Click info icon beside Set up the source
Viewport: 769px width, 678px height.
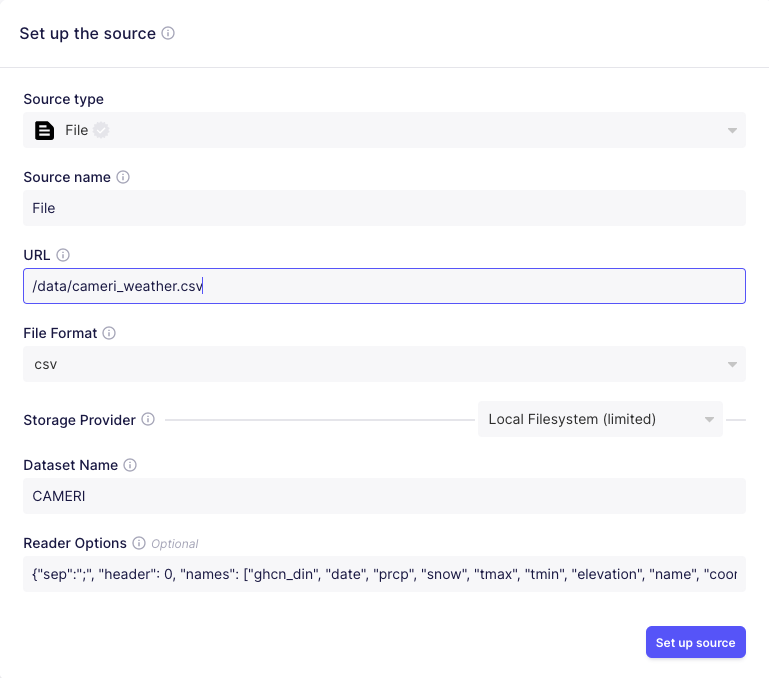[x=168, y=33]
